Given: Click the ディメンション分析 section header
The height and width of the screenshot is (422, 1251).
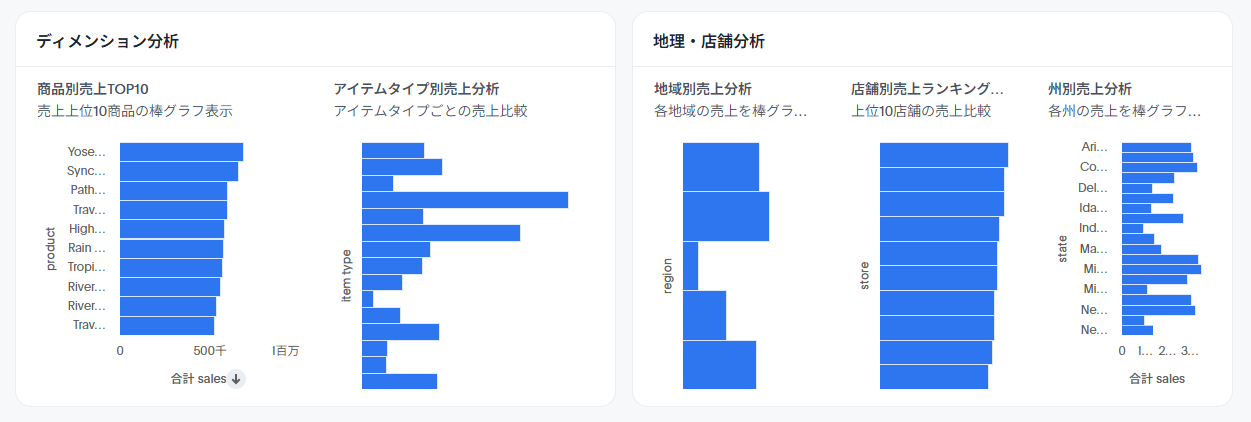Looking at the screenshot, I should click(x=108, y=41).
